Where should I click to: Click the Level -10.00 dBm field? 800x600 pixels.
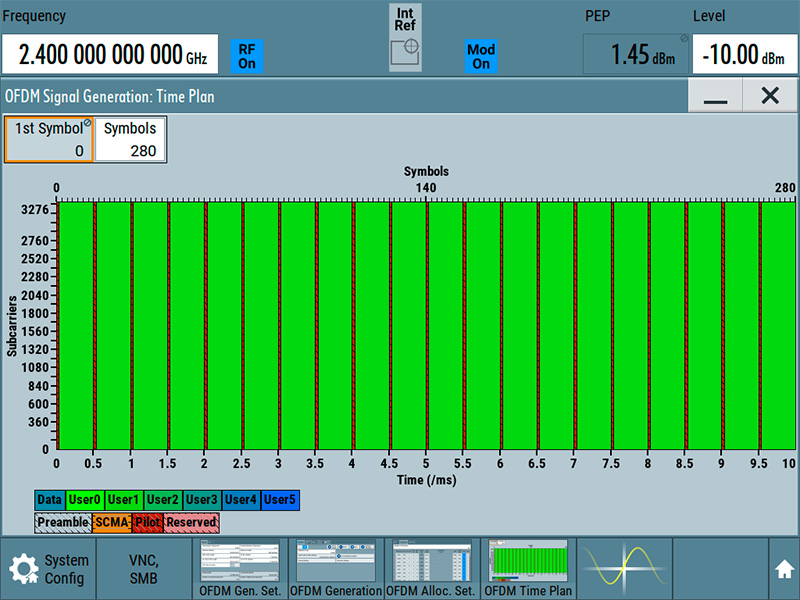pyautogui.click(x=743, y=55)
